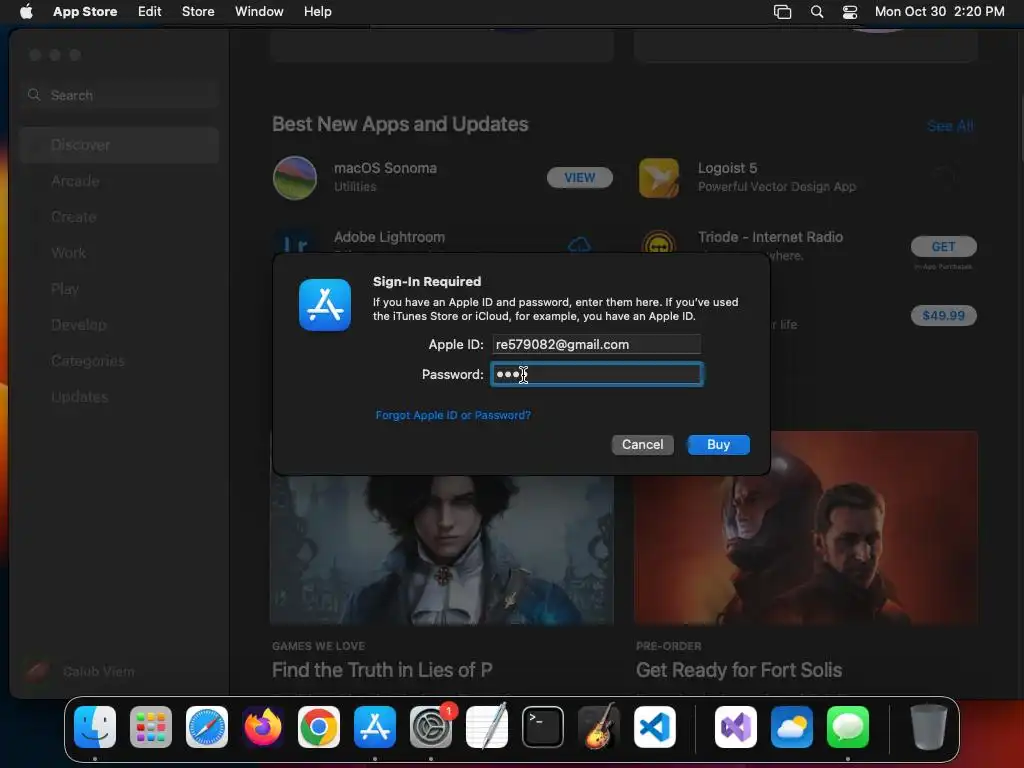Open the Edit menu
This screenshot has height=768, width=1024.
(x=150, y=12)
